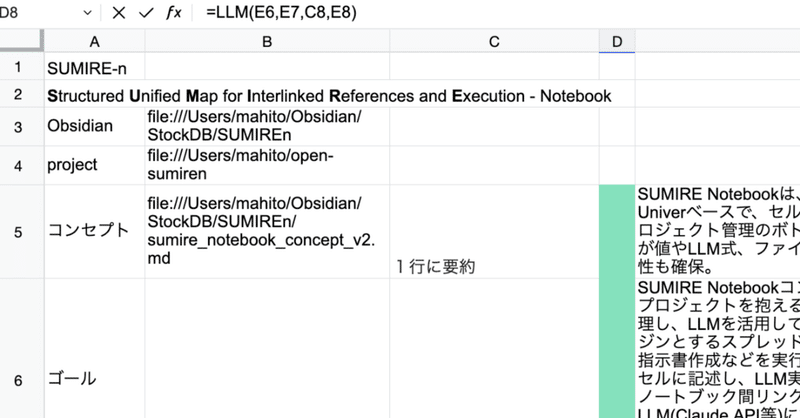
Task: Select column C header
Action: (494, 41)
